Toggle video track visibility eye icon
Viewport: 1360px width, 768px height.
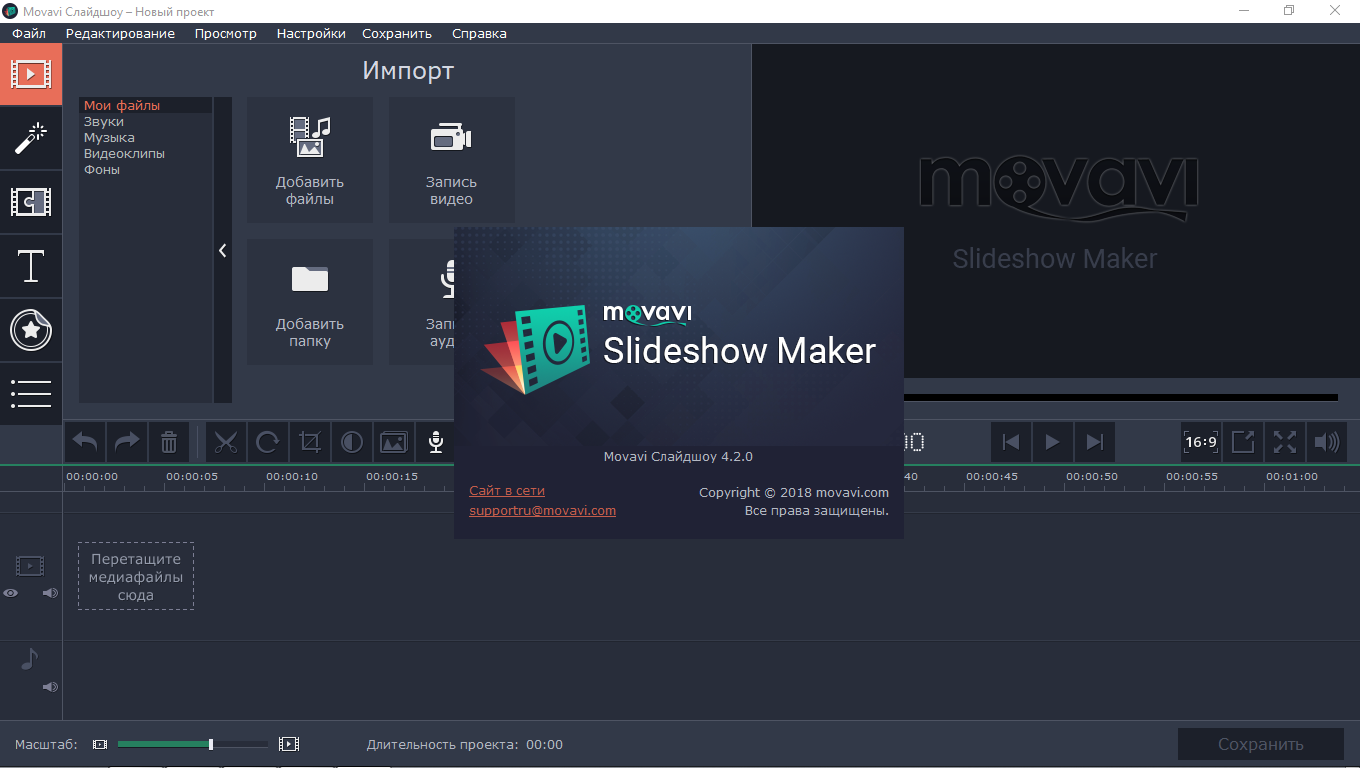pyautogui.click(x=11, y=593)
